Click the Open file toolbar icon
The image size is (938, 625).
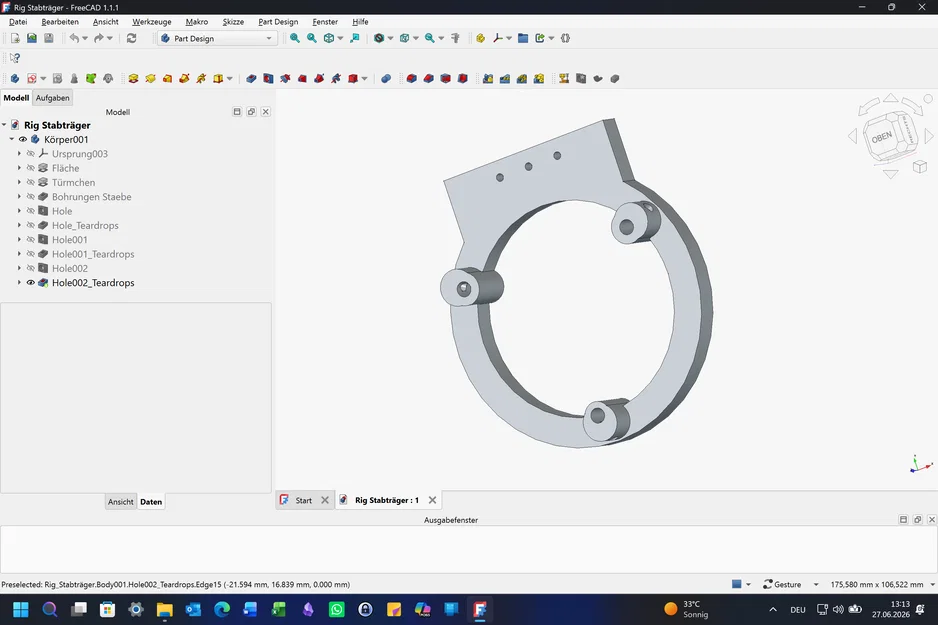pos(32,38)
